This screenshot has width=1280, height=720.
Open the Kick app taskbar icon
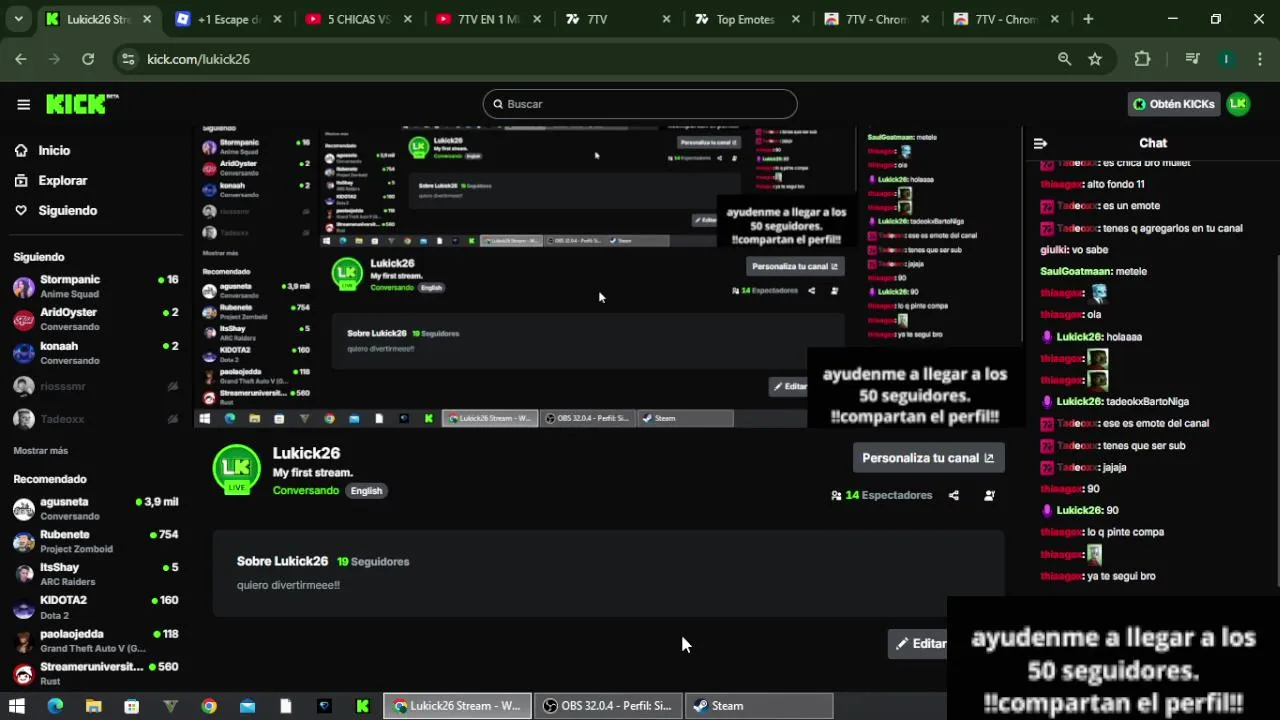tap(362, 706)
